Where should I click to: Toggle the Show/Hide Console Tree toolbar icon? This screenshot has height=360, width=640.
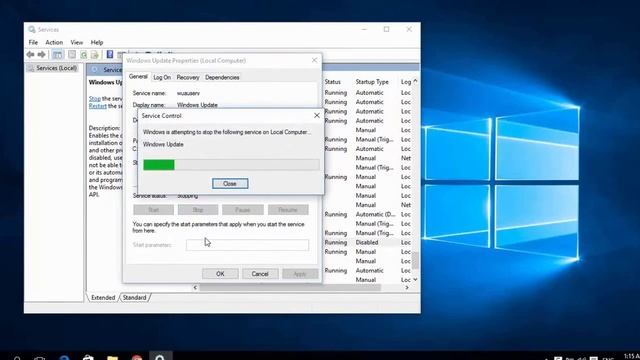point(58,54)
